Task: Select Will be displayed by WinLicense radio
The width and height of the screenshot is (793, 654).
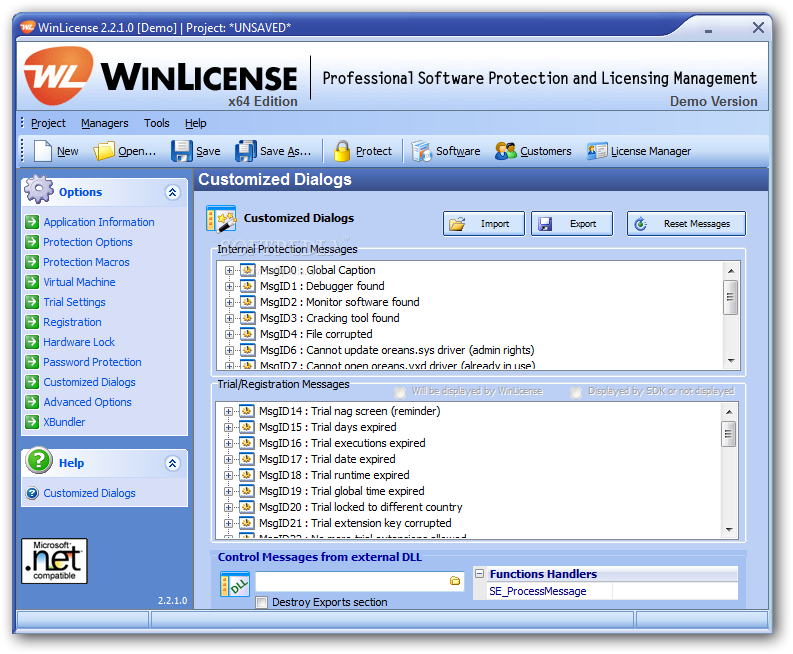Action: [400, 392]
